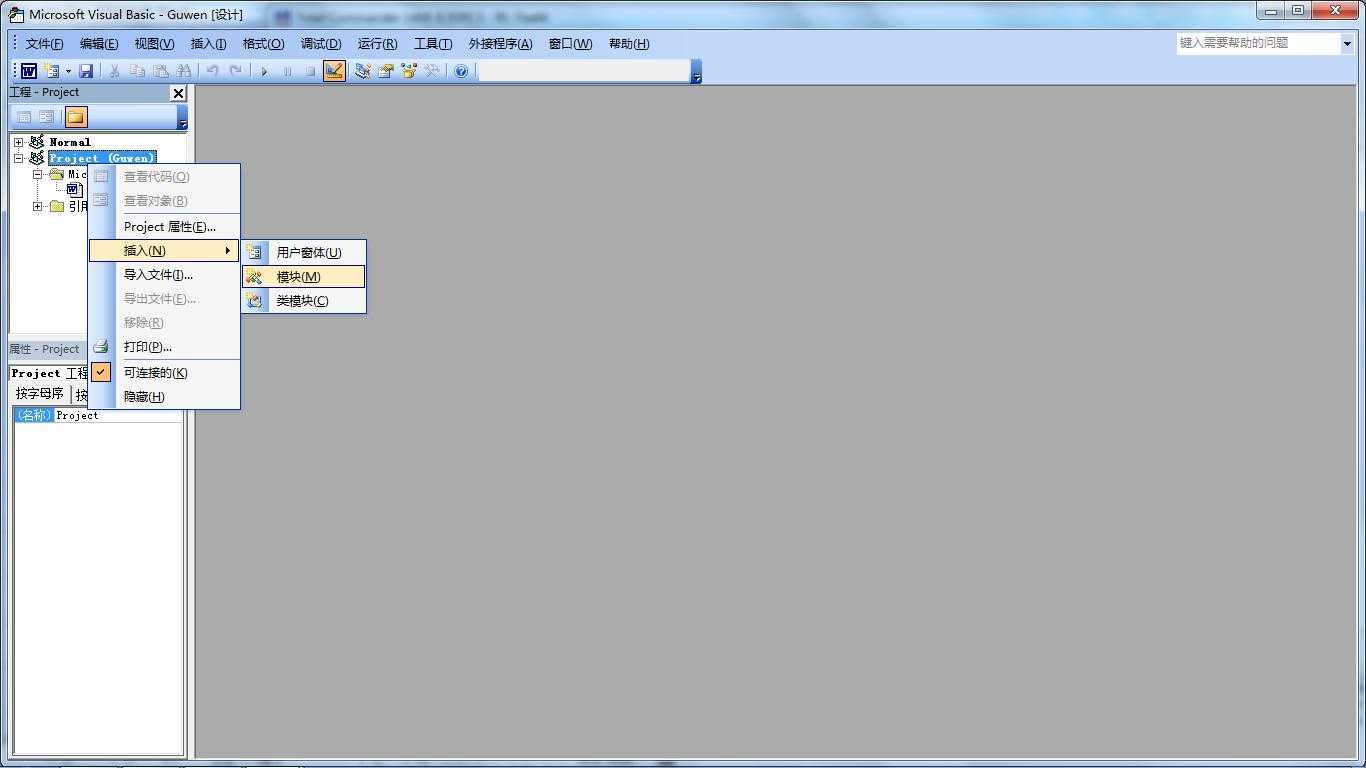
Task: Select 模块(M) in the submenu
Action: coord(304,277)
